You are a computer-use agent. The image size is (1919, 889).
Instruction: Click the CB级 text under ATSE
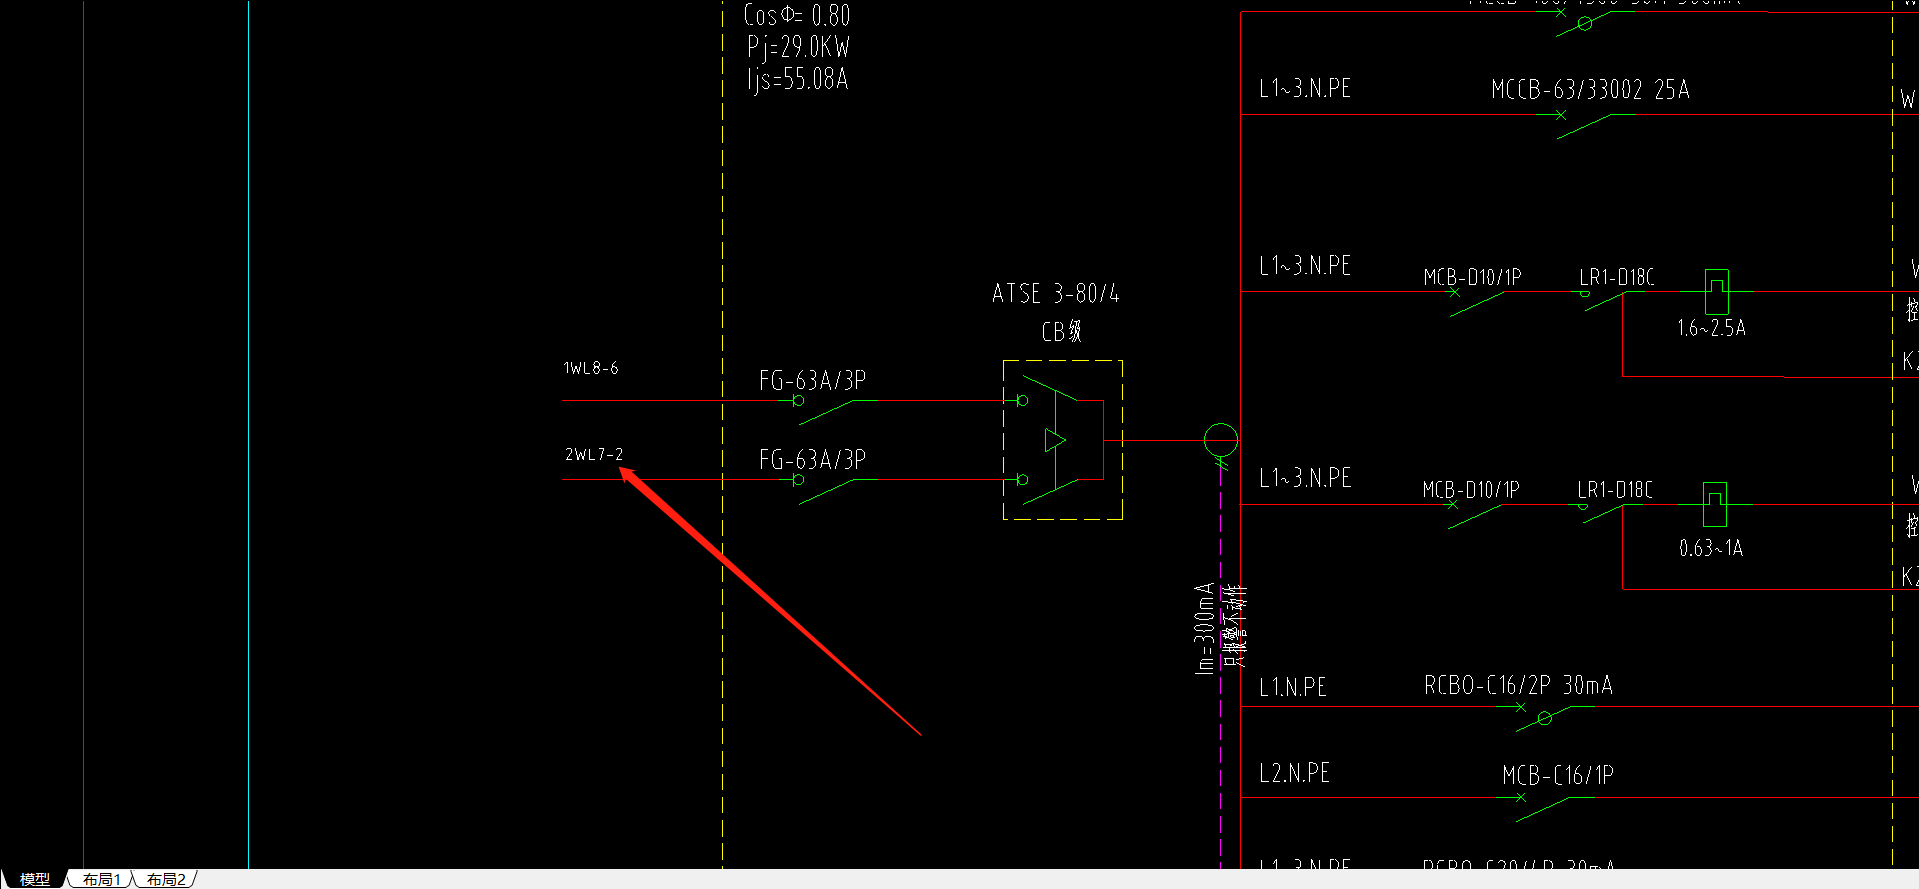click(1062, 332)
